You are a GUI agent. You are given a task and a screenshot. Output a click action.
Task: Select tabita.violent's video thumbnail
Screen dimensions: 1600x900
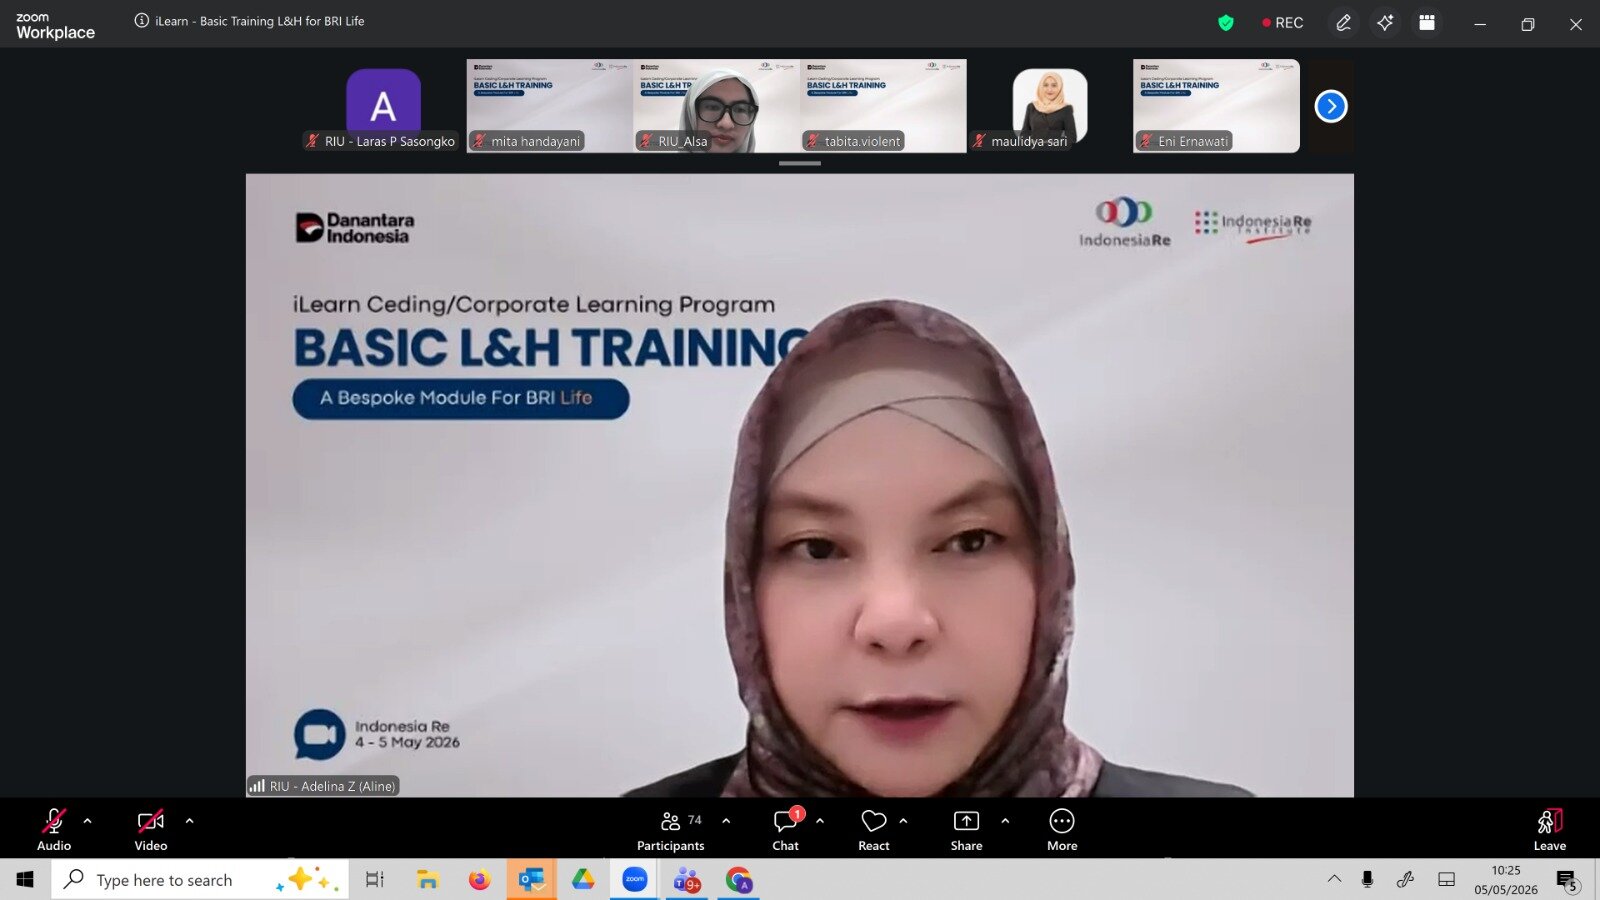point(883,106)
